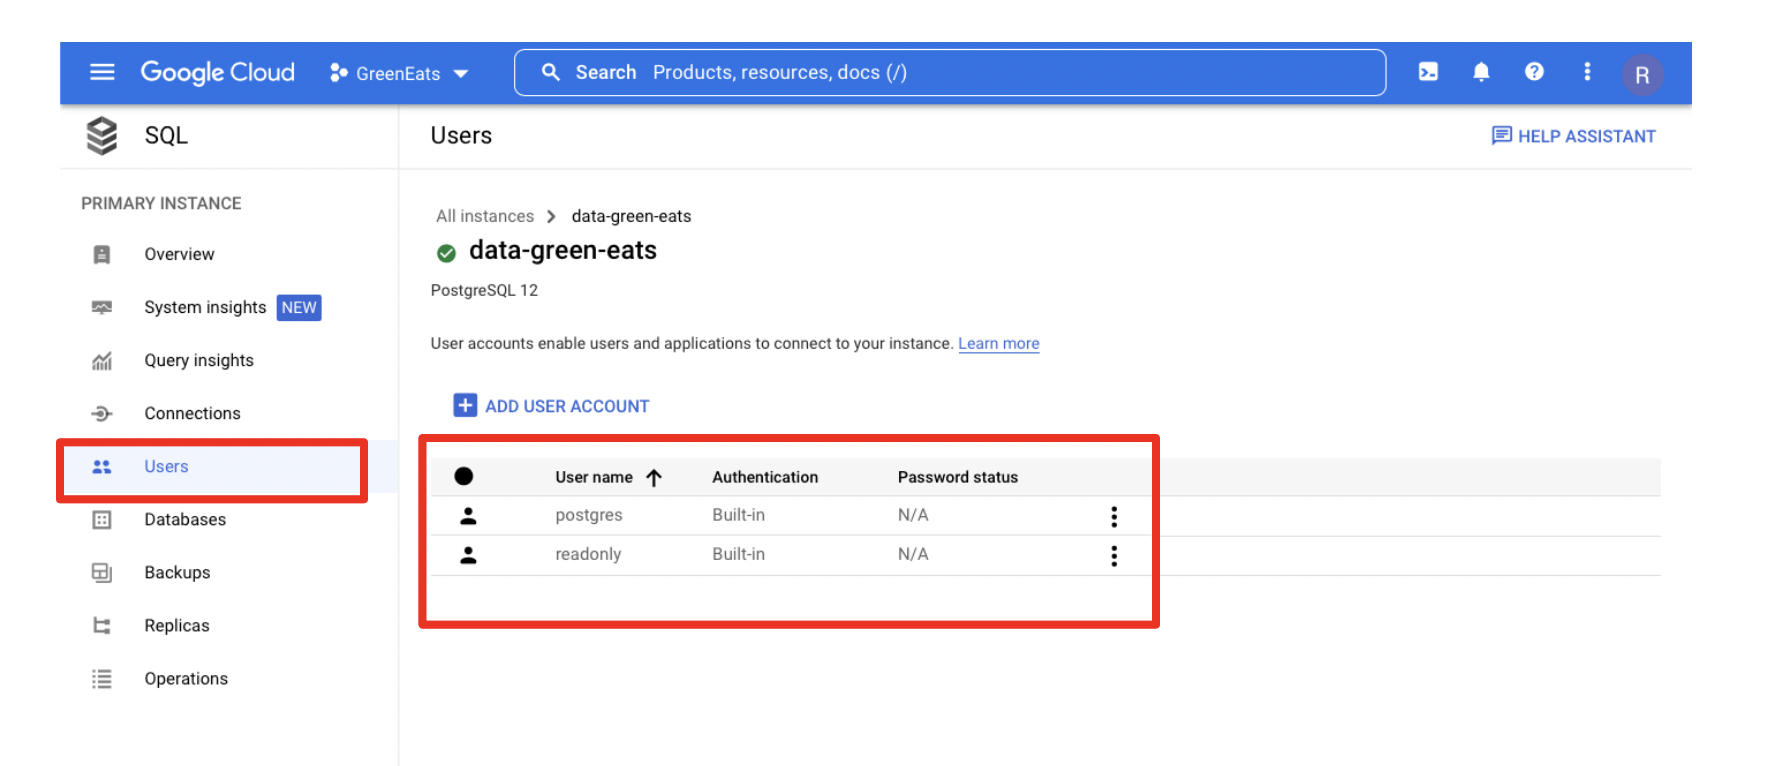Click the Connections sidebar icon
The height and width of the screenshot is (766, 1768).
click(x=102, y=413)
